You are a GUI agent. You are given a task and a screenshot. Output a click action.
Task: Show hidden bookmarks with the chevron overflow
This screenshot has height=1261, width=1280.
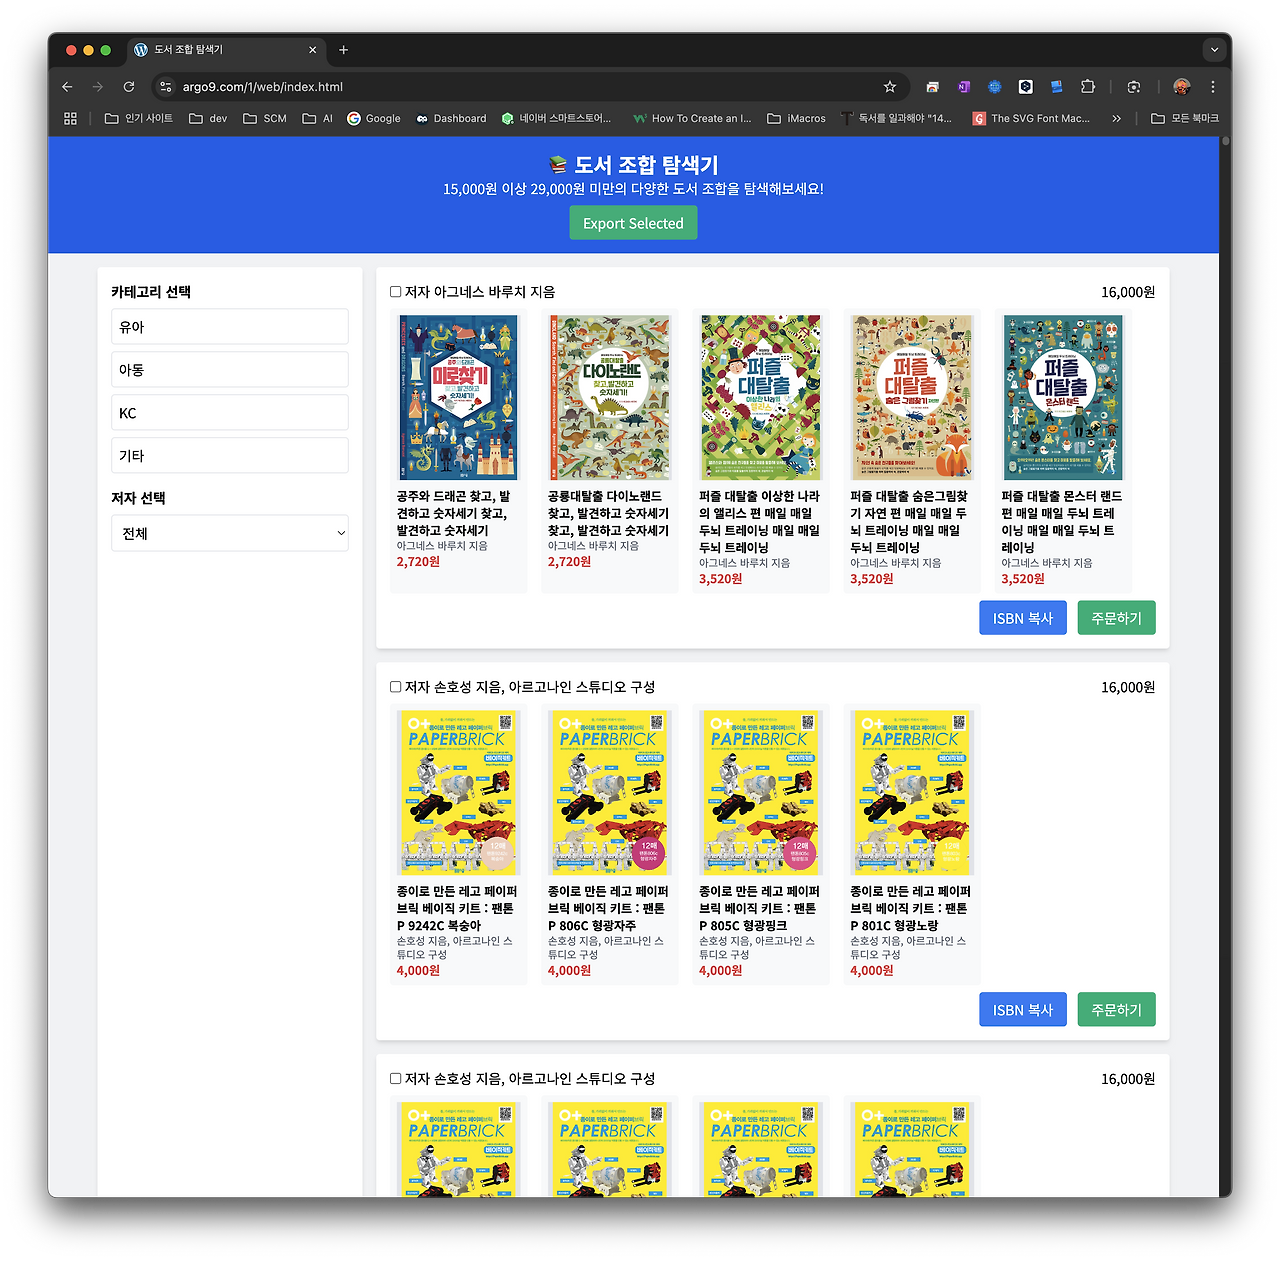1116,118
